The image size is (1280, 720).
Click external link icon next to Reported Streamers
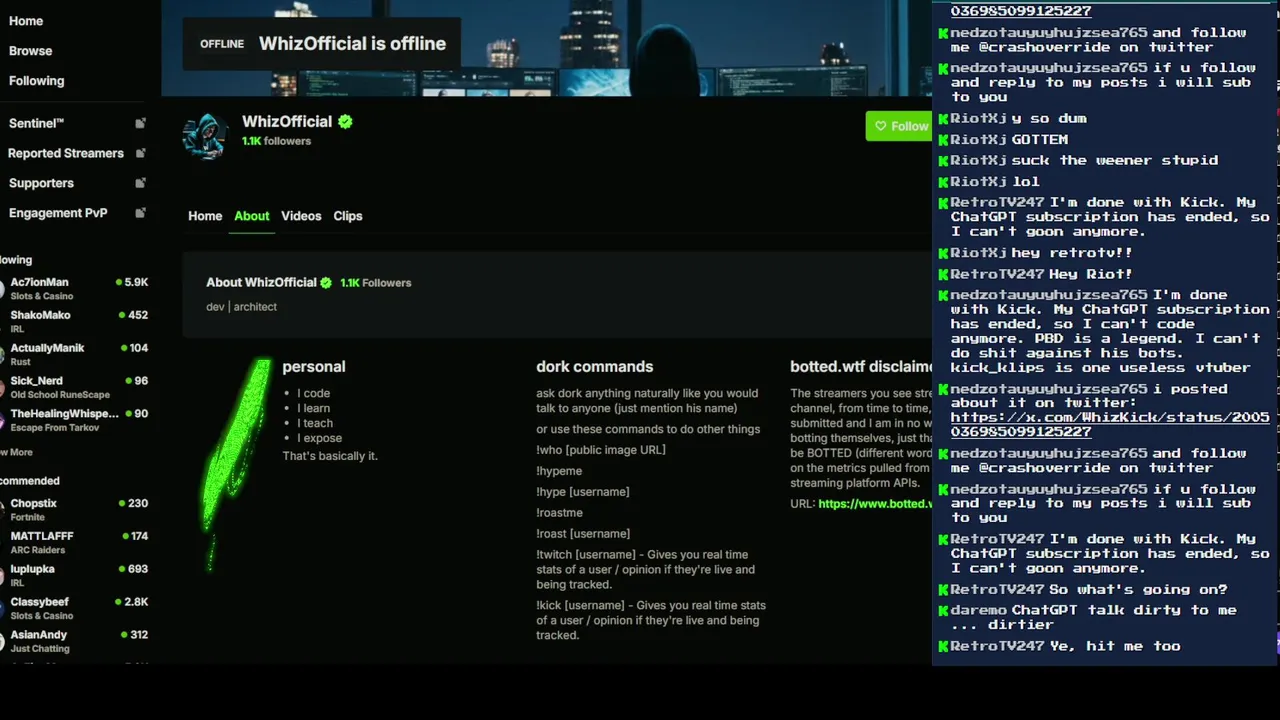140,153
